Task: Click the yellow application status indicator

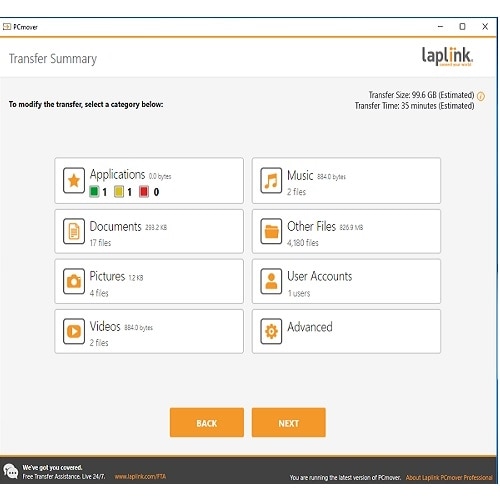Action: pos(119,191)
